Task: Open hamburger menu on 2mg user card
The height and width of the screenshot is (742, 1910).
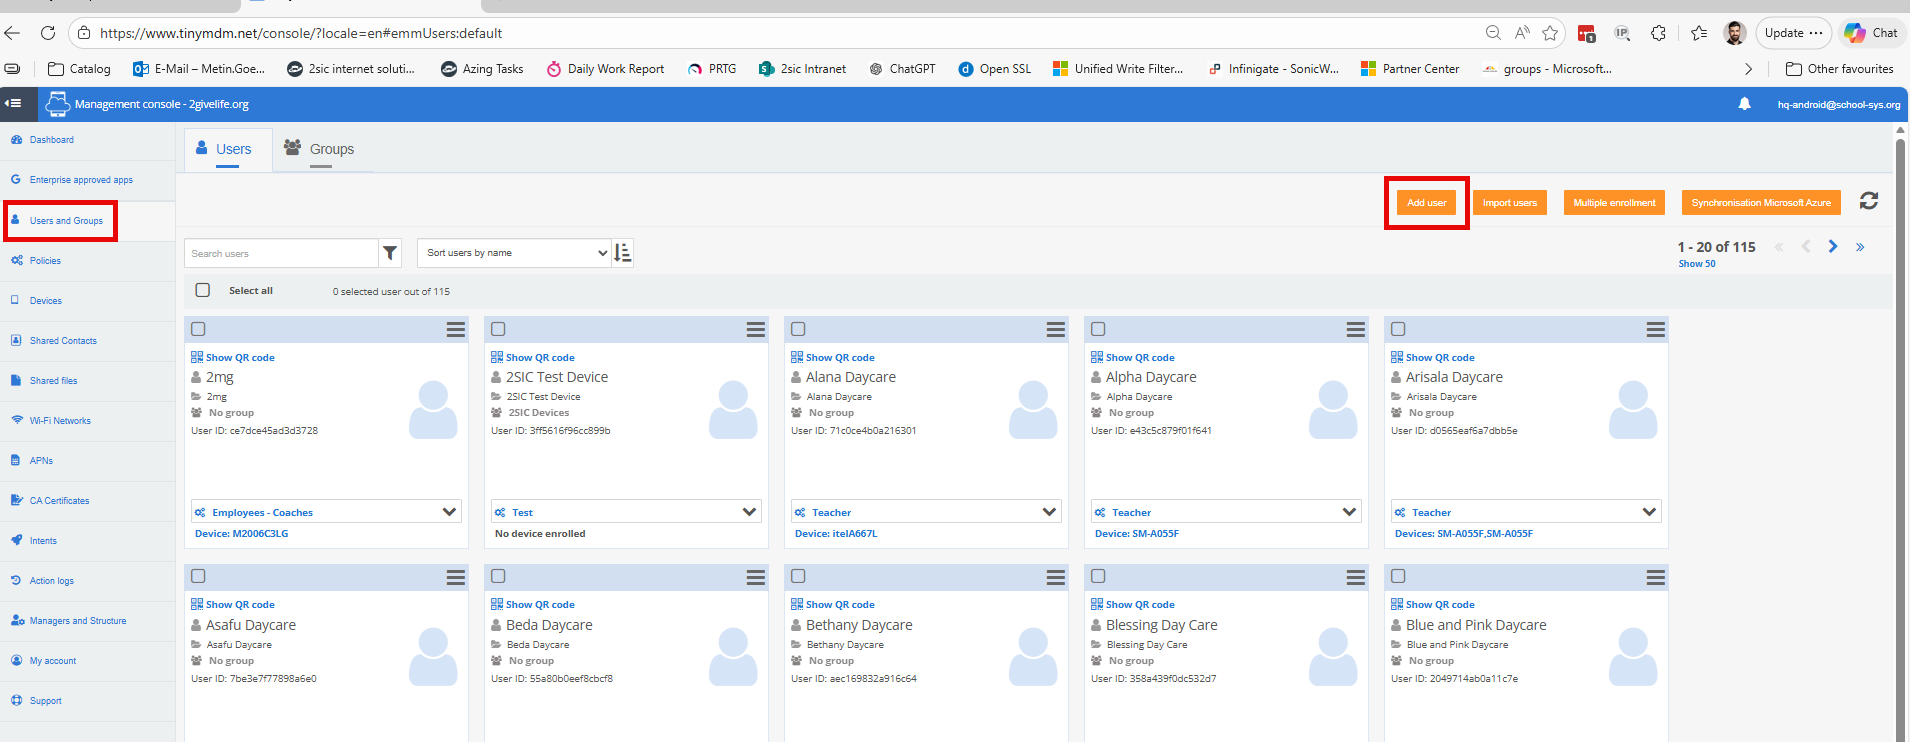Action: (455, 330)
